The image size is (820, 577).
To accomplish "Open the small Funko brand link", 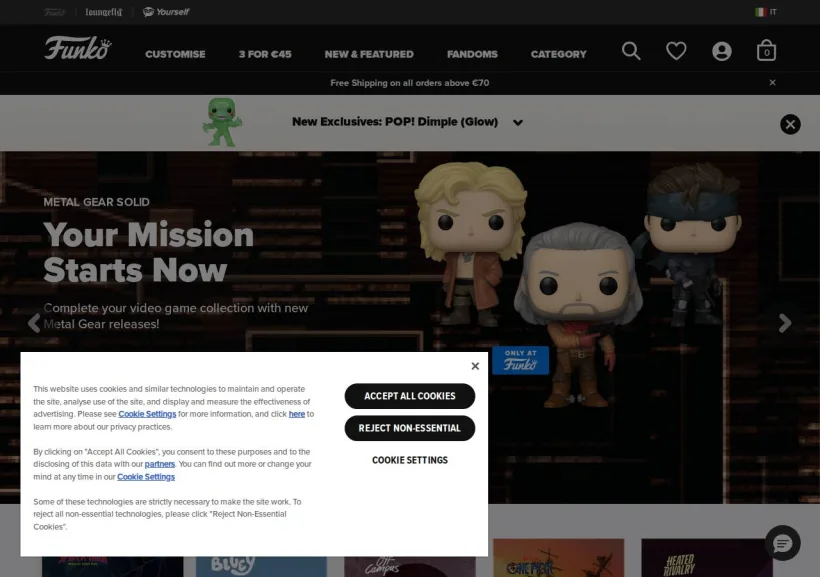I will point(55,12).
